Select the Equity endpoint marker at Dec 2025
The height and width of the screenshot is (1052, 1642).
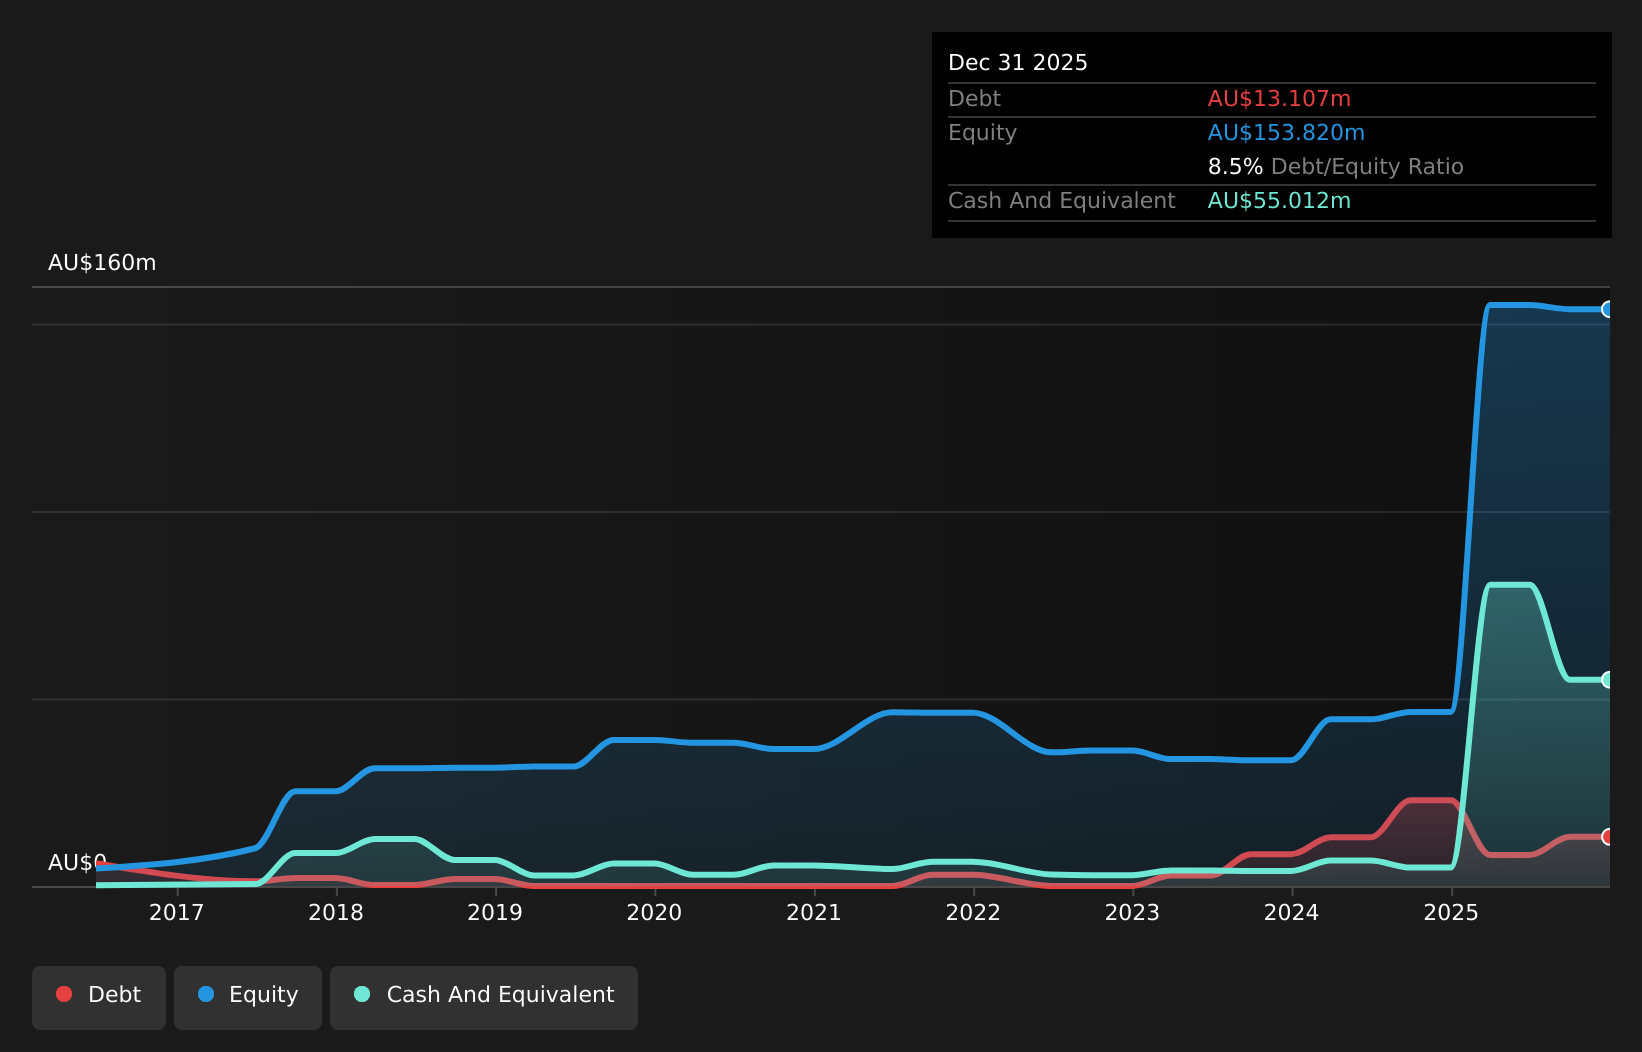click(1608, 309)
